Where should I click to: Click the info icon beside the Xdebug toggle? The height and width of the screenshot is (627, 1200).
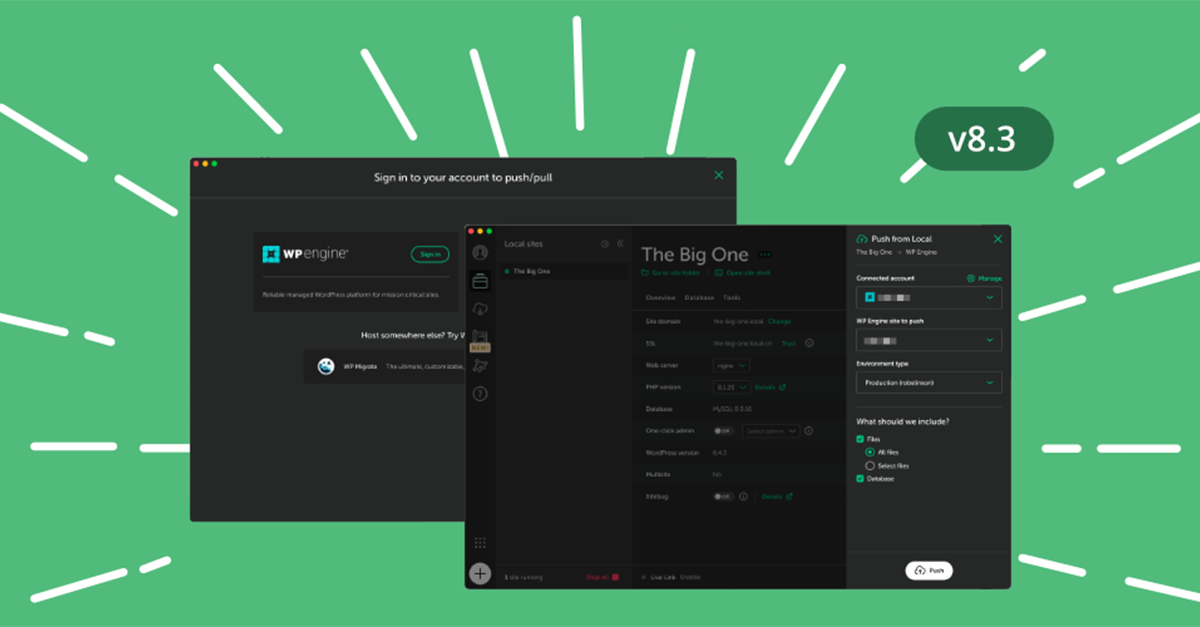[744, 496]
